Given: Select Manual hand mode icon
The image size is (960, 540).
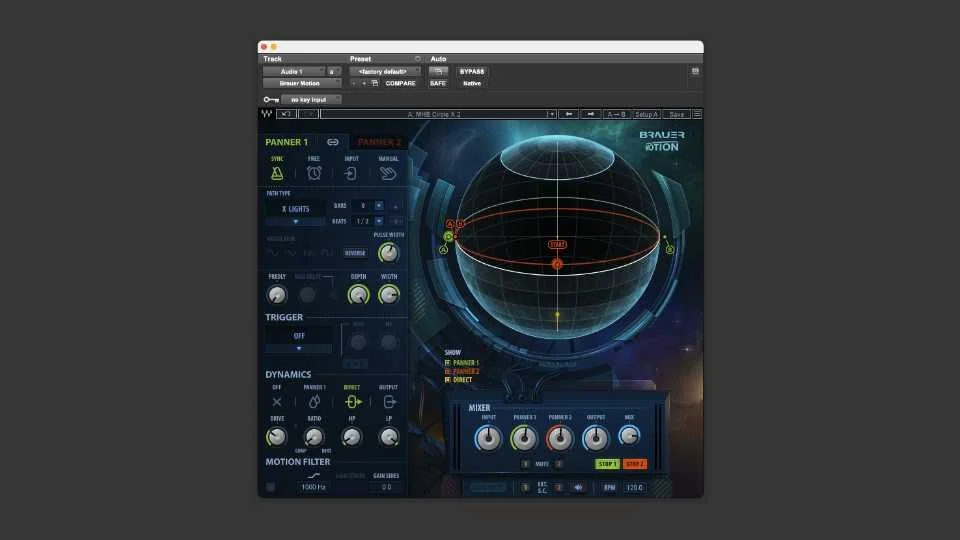Looking at the screenshot, I should tap(388, 174).
